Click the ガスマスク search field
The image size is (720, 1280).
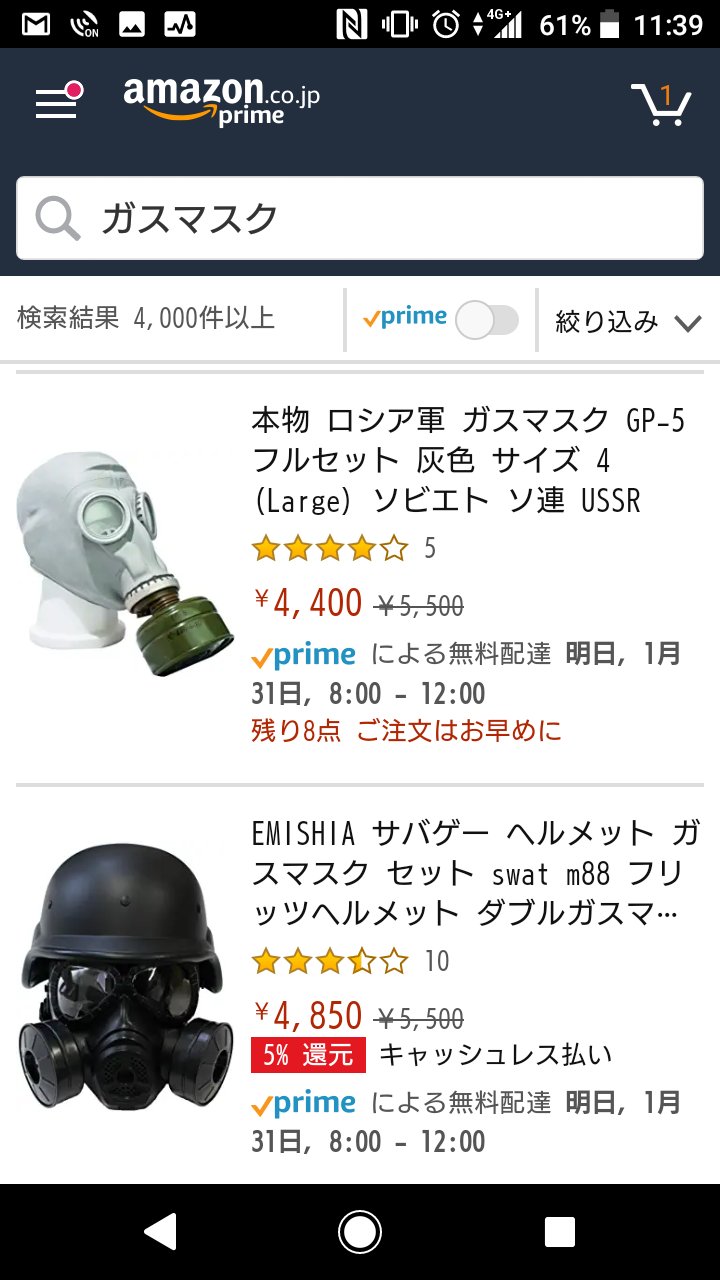point(360,218)
